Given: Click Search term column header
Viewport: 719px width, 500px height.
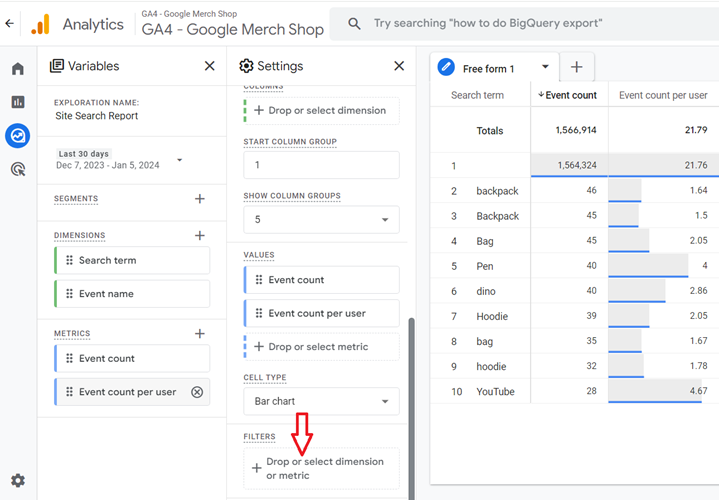Looking at the screenshot, I should (477, 95).
